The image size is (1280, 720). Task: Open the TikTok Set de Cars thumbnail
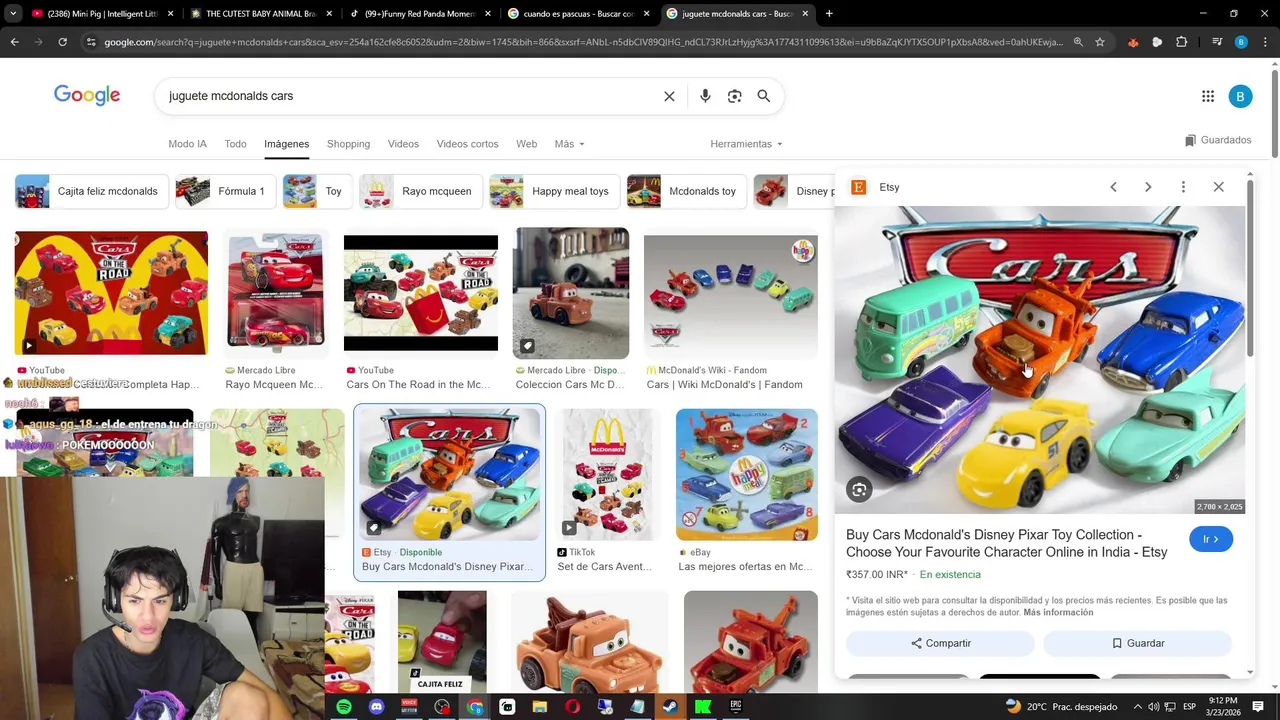coord(608,474)
